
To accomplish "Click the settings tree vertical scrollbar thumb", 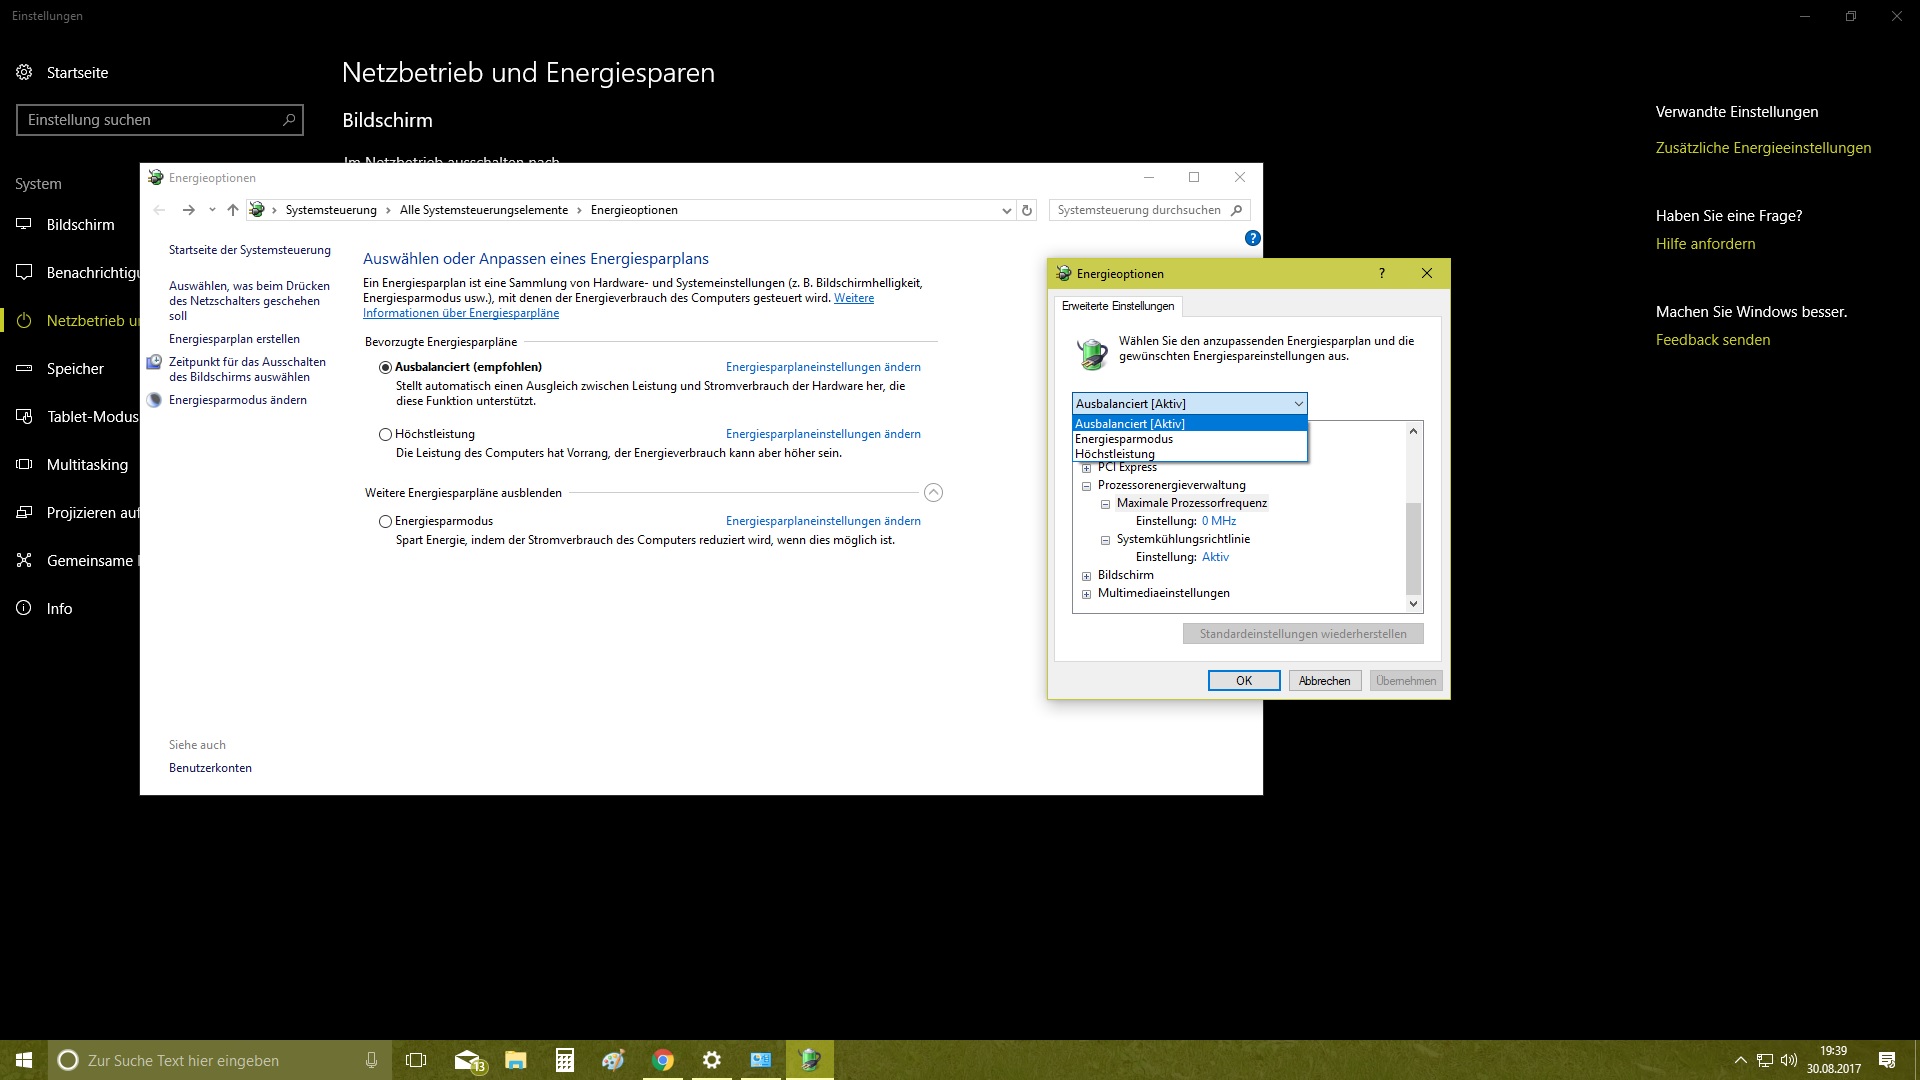I will click(1413, 548).
